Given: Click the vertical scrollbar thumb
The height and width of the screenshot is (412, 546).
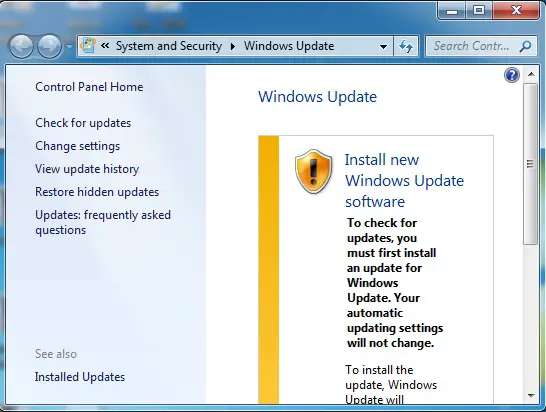Looking at the screenshot, I should [531, 164].
